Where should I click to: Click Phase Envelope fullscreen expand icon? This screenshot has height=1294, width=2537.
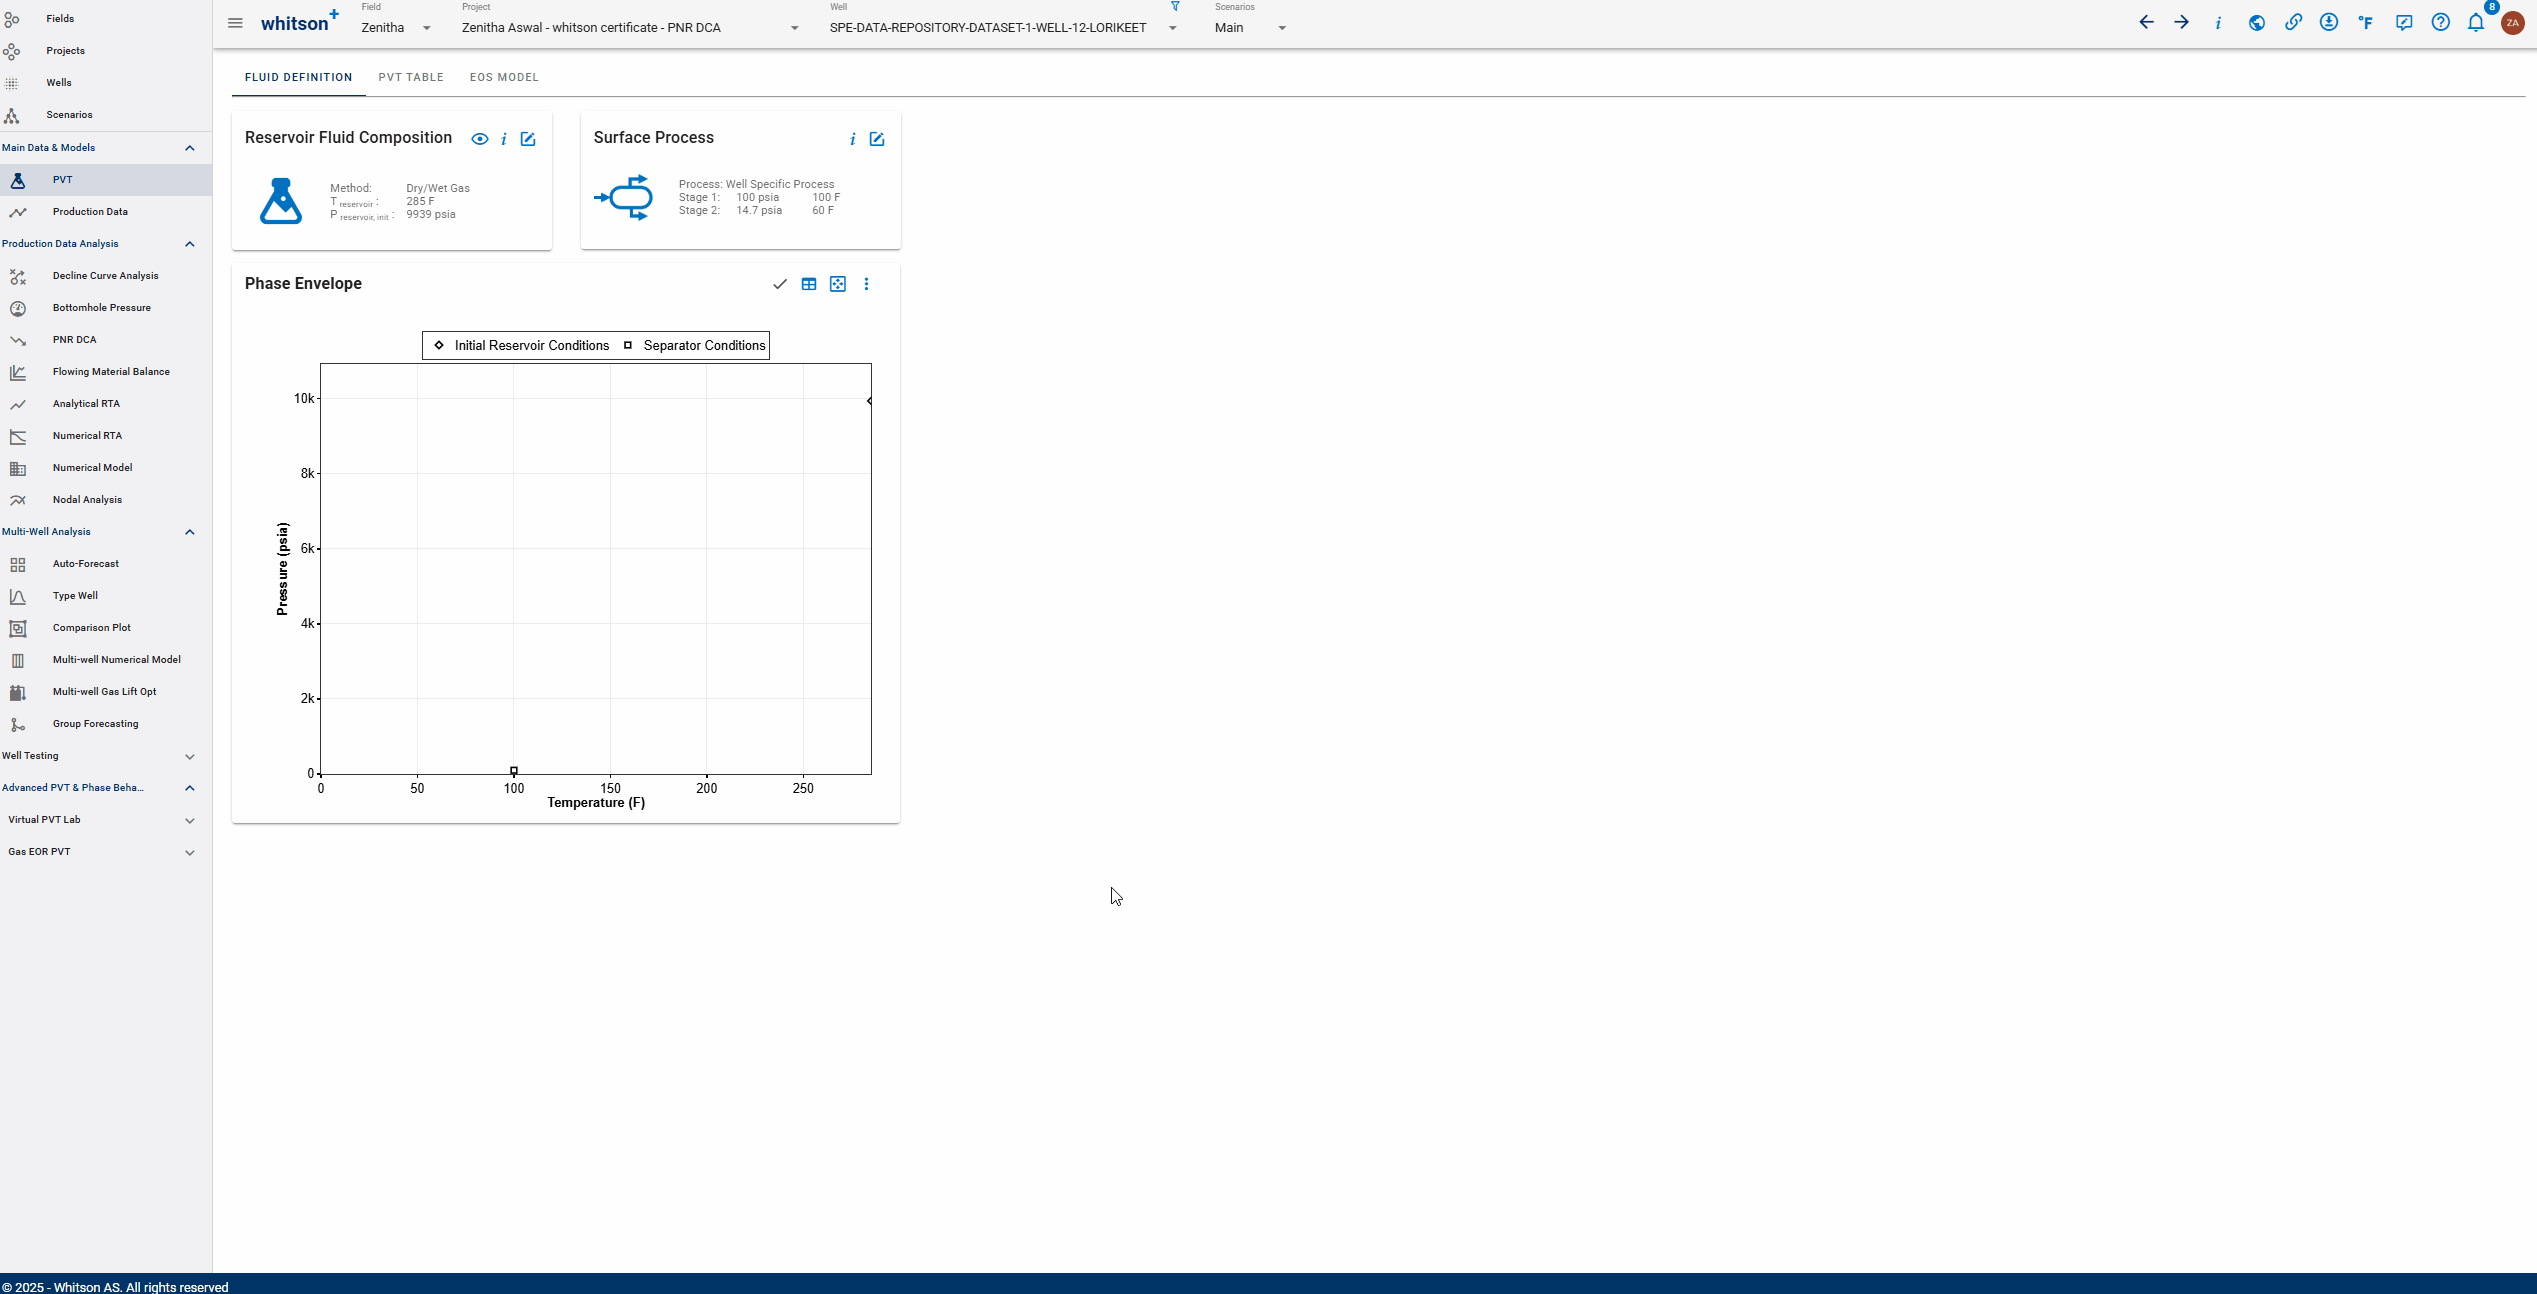(x=838, y=284)
